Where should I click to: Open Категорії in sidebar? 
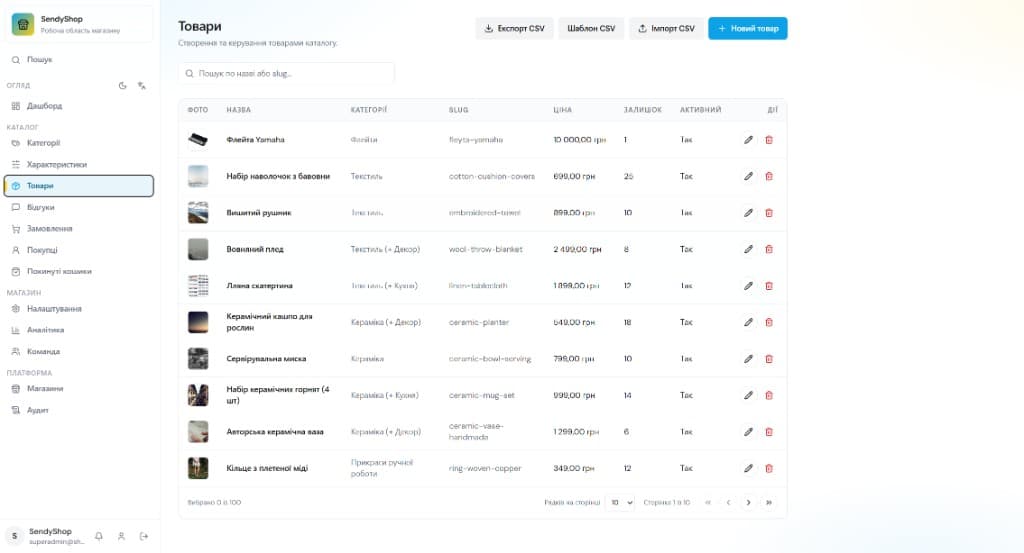click(78, 143)
